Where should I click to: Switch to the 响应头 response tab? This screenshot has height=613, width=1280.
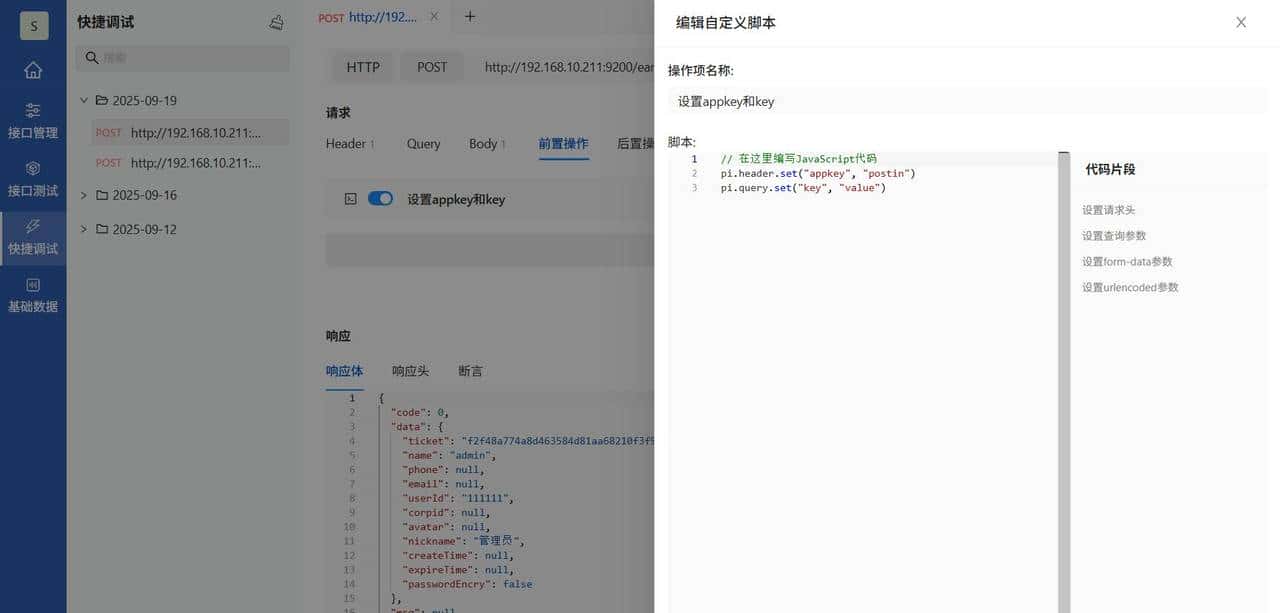[x=410, y=370]
